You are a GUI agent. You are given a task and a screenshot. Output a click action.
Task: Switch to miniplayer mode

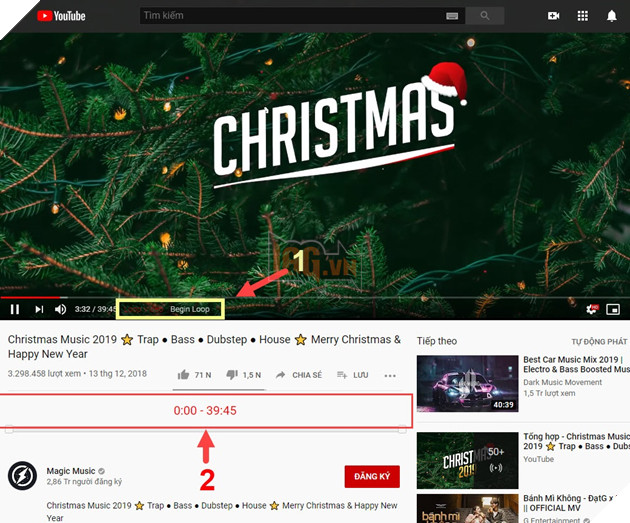pyautogui.click(x=613, y=309)
